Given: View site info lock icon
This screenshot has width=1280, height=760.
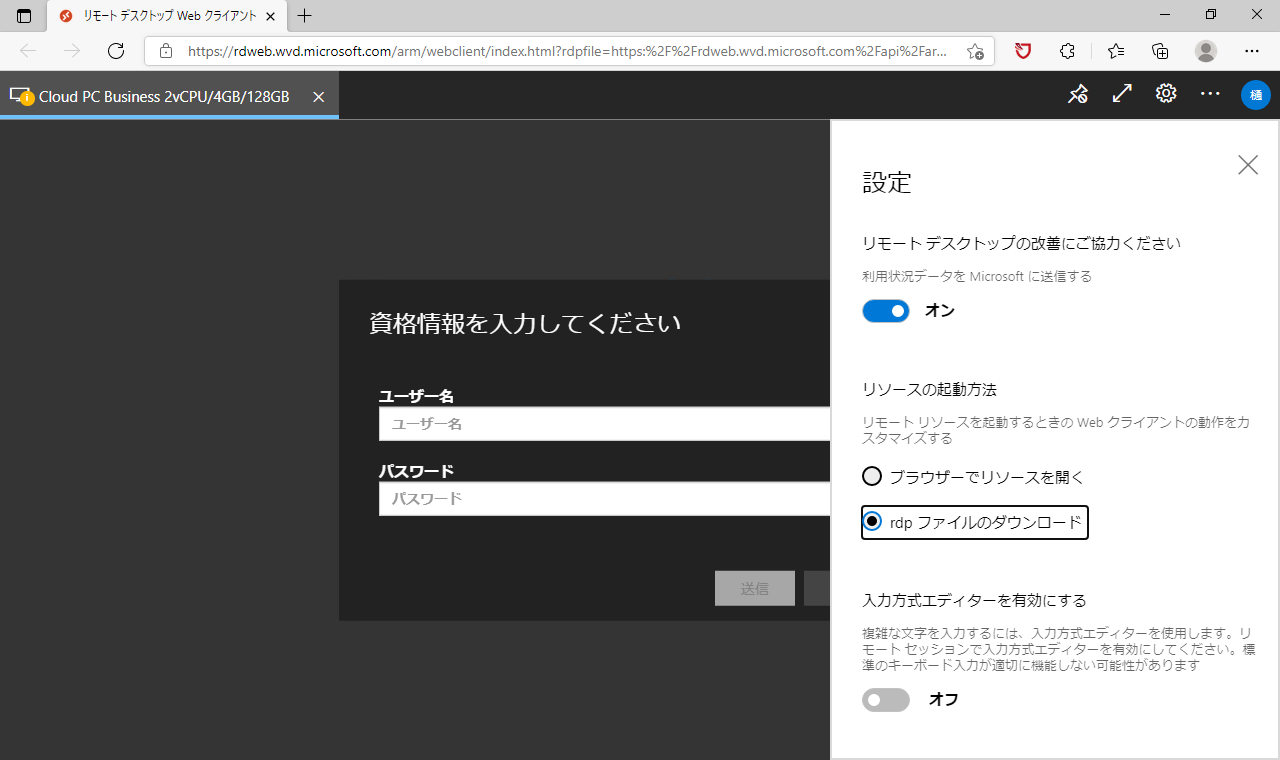Looking at the screenshot, I should click(x=166, y=51).
